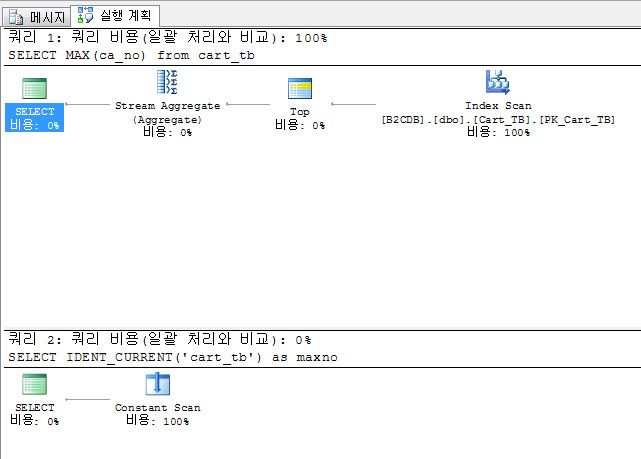
Task: Click the Top 비용: 0% label
Action: click(300, 119)
